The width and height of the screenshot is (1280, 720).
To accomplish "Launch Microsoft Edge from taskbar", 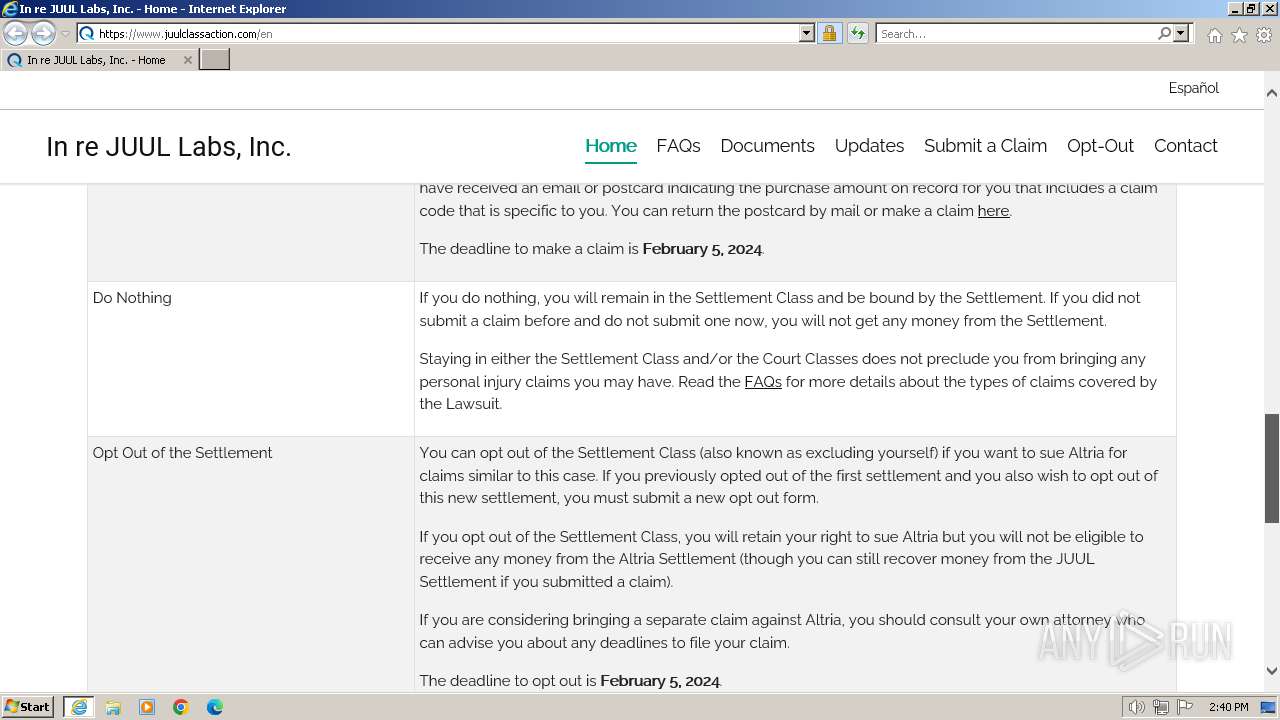I will (215, 707).
